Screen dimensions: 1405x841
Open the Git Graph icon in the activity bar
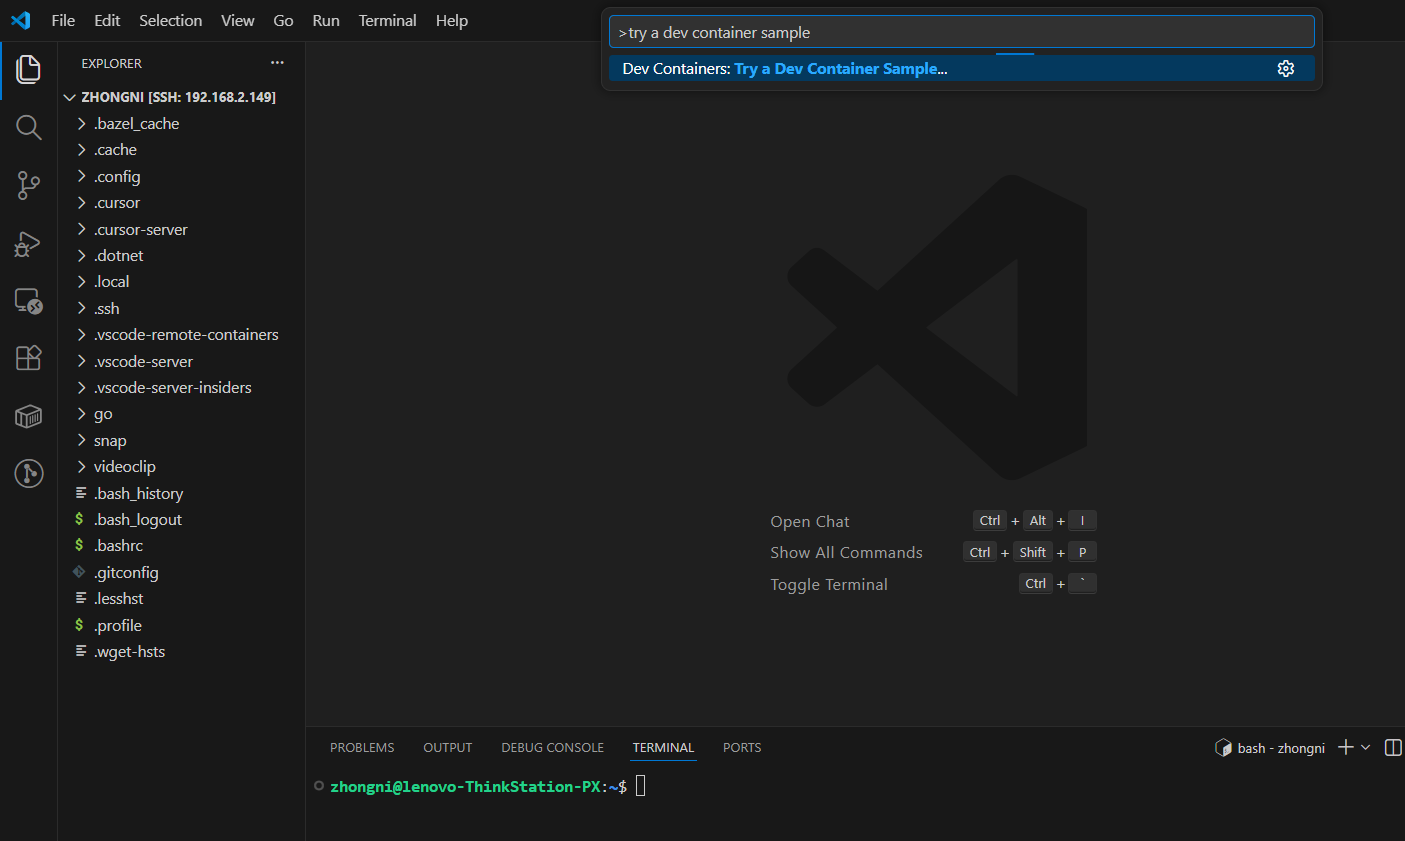click(x=28, y=473)
